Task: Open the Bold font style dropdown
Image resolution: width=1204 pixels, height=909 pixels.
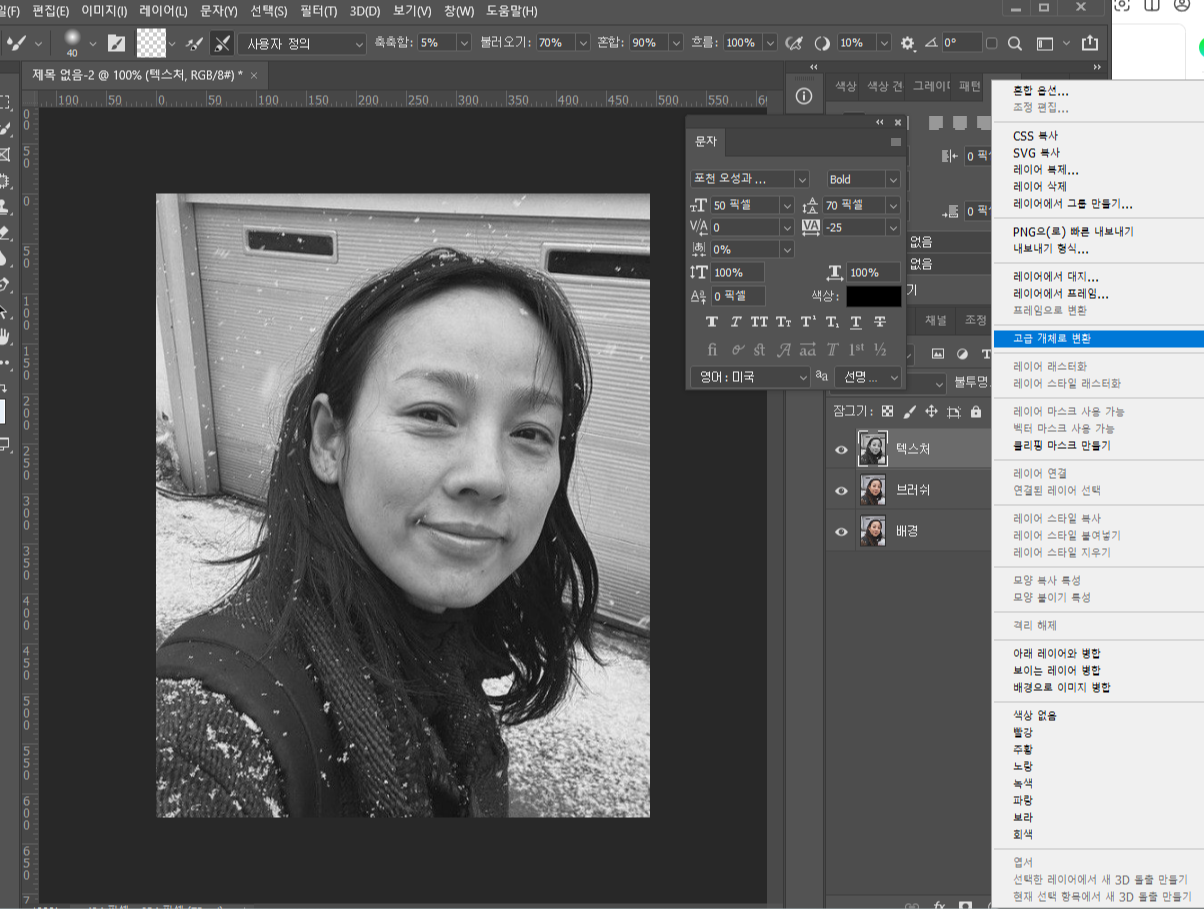Action: 863,179
